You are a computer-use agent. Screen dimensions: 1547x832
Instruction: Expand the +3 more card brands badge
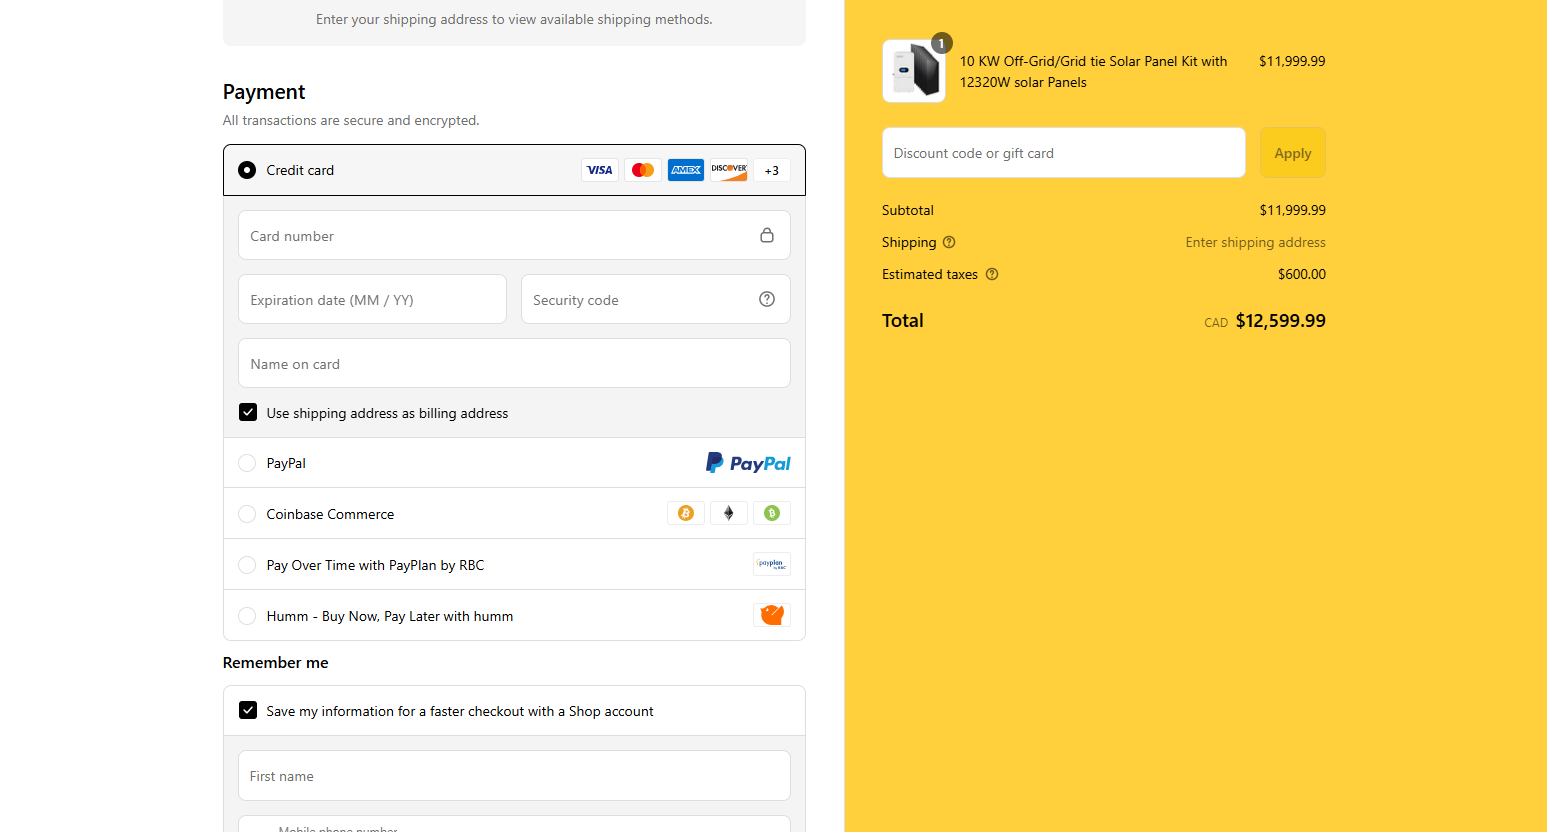pos(772,170)
